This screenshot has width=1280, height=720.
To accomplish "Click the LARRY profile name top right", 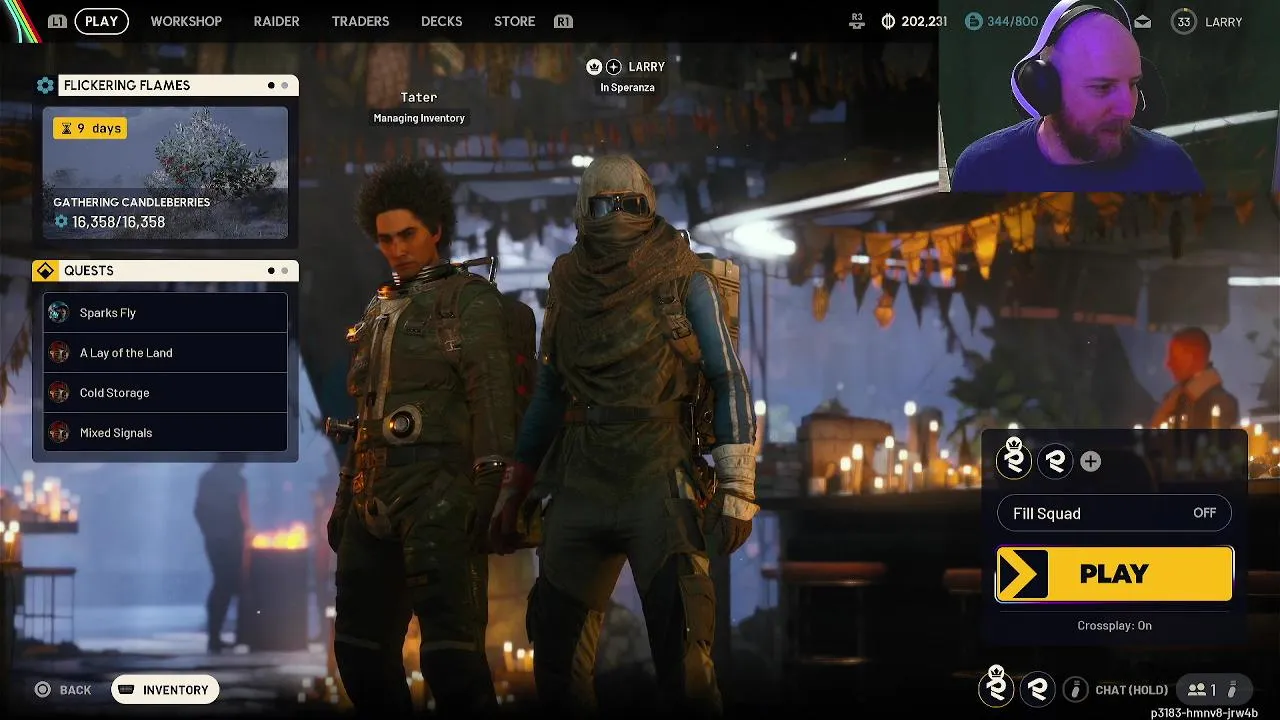I will [x=1223, y=21].
